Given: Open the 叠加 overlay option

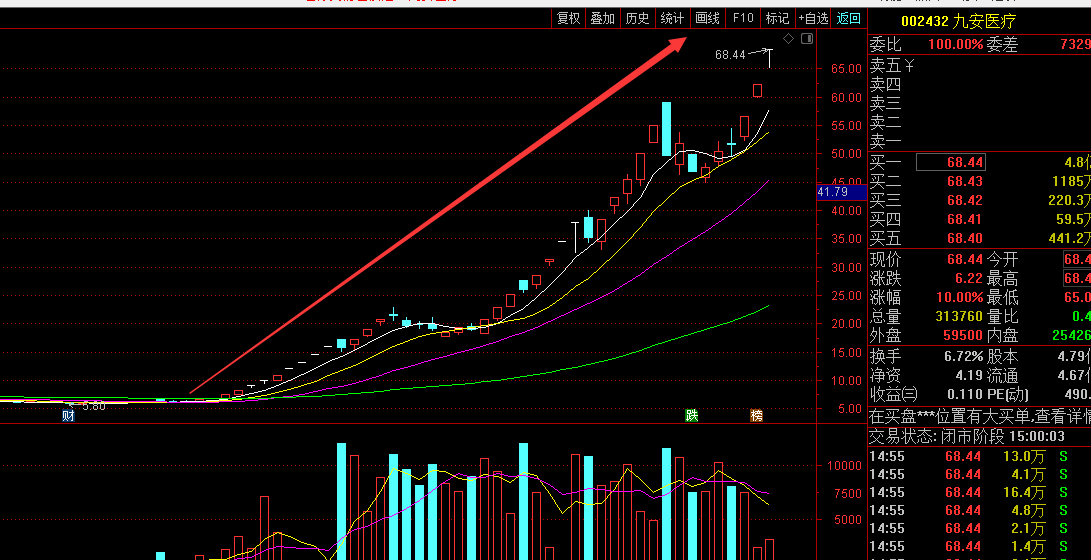Looking at the screenshot, I should 602,18.
